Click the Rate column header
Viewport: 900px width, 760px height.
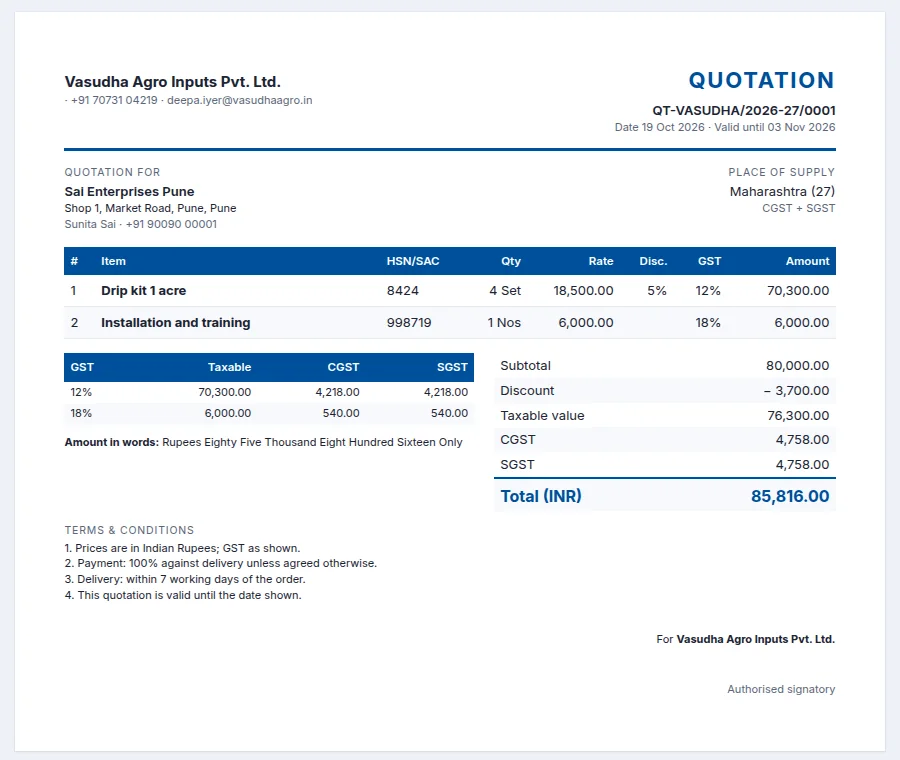601,261
